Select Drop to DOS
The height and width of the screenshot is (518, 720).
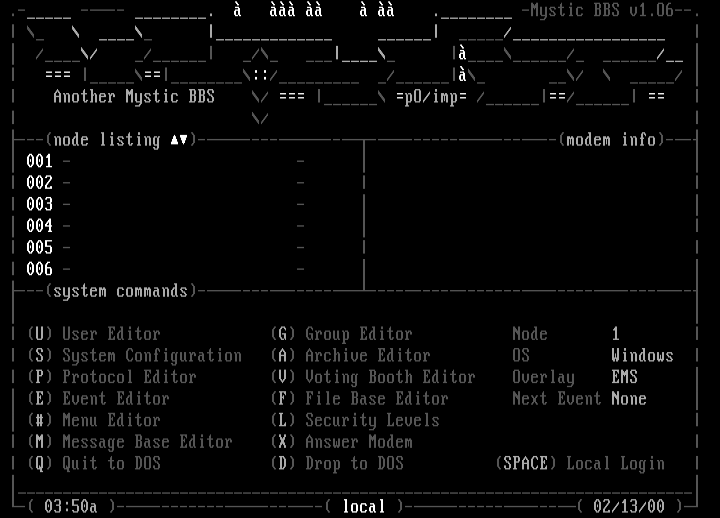(x=337, y=463)
